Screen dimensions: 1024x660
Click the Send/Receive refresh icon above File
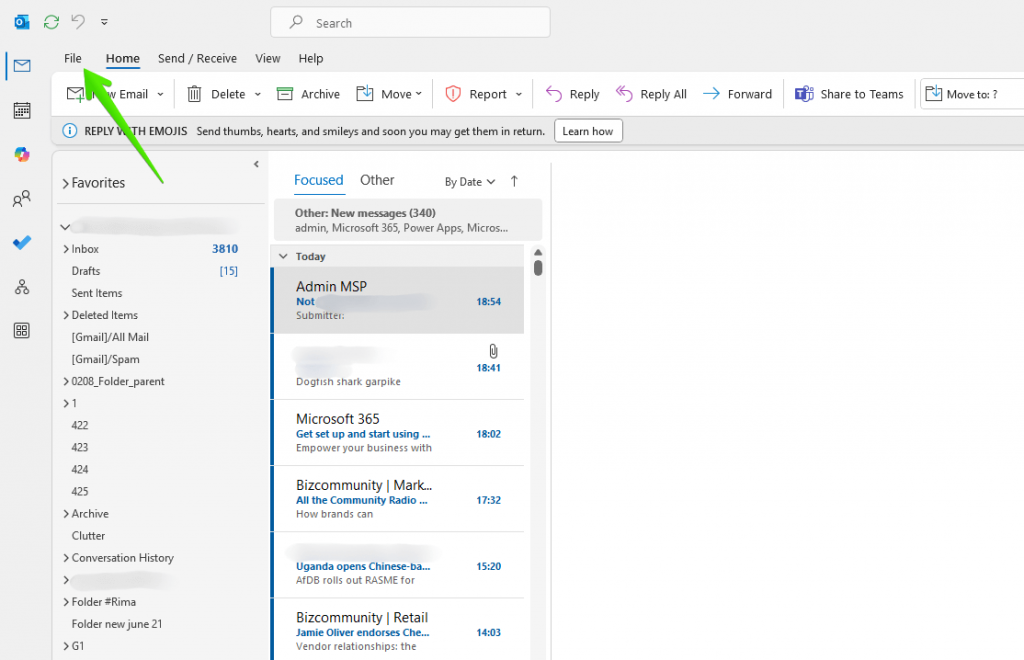point(50,21)
